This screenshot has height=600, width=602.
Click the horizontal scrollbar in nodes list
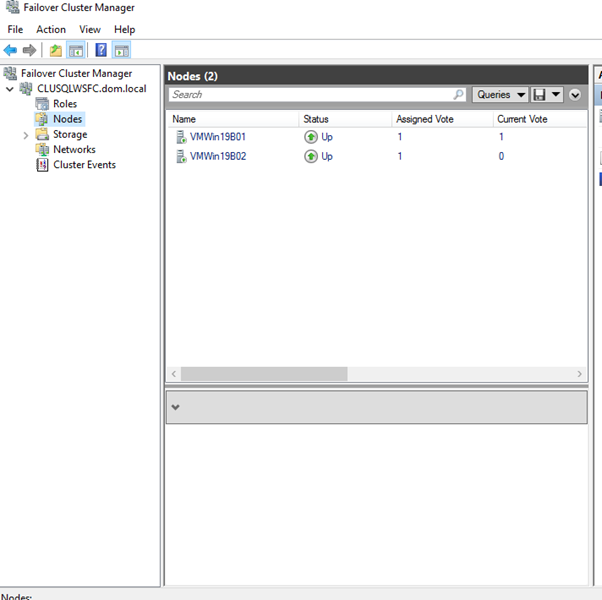[264, 374]
